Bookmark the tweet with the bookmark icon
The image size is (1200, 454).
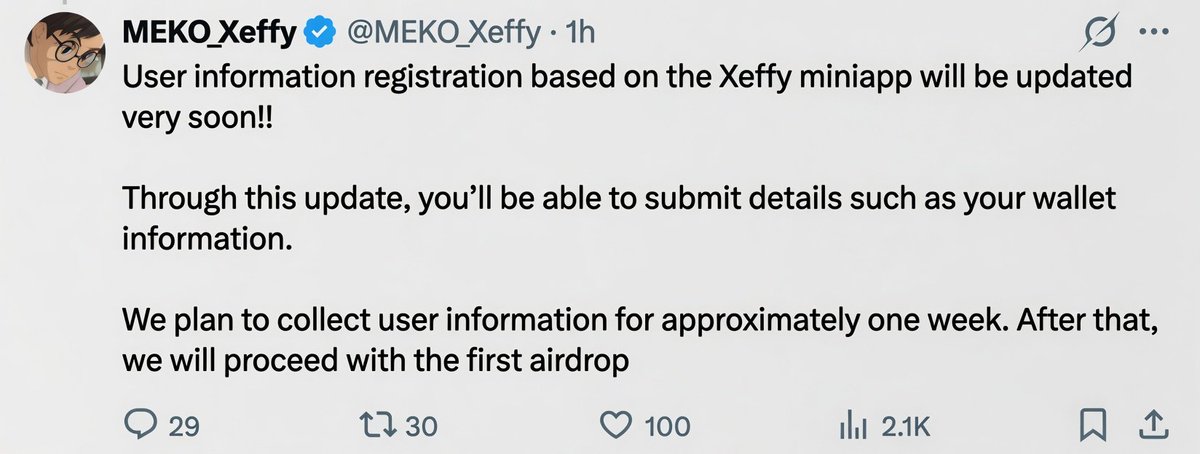tap(1092, 426)
